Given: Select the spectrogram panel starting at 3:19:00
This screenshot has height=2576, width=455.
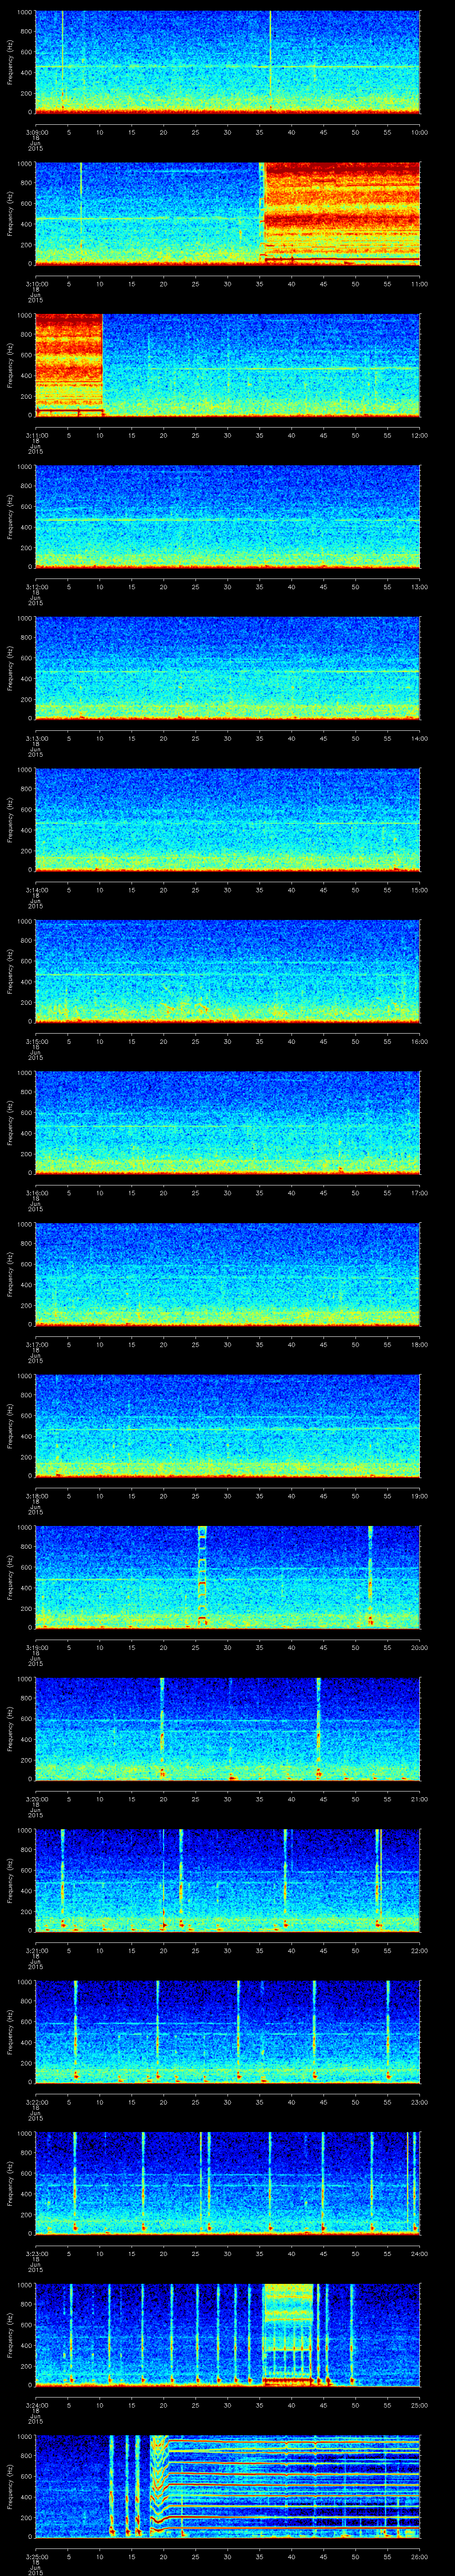Looking at the screenshot, I should click(227, 1577).
